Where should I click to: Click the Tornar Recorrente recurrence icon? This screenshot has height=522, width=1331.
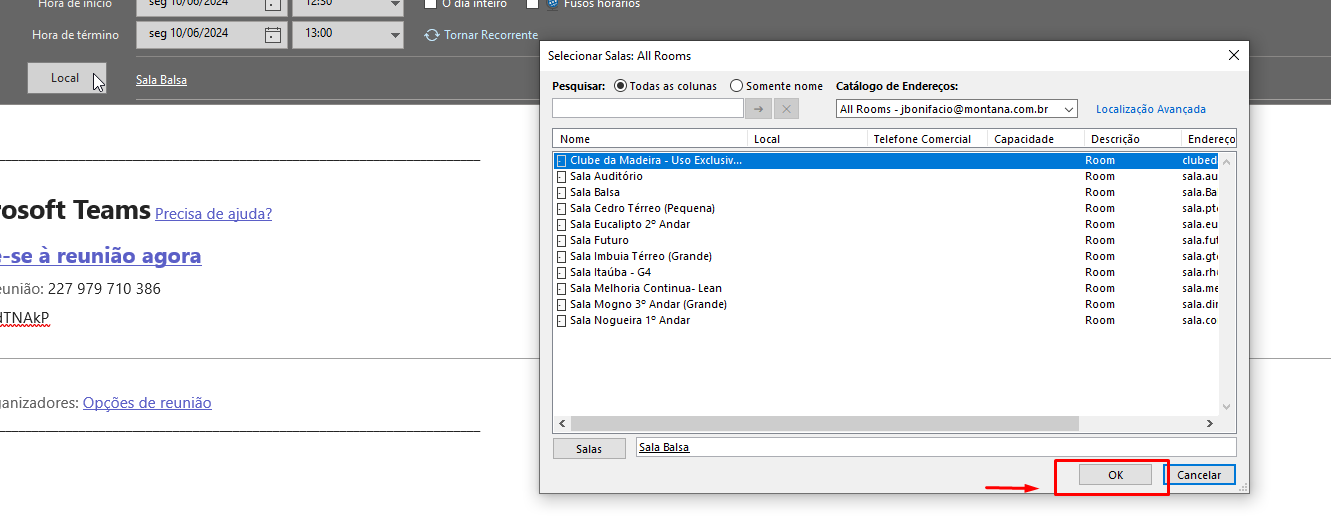pos(432,35)
